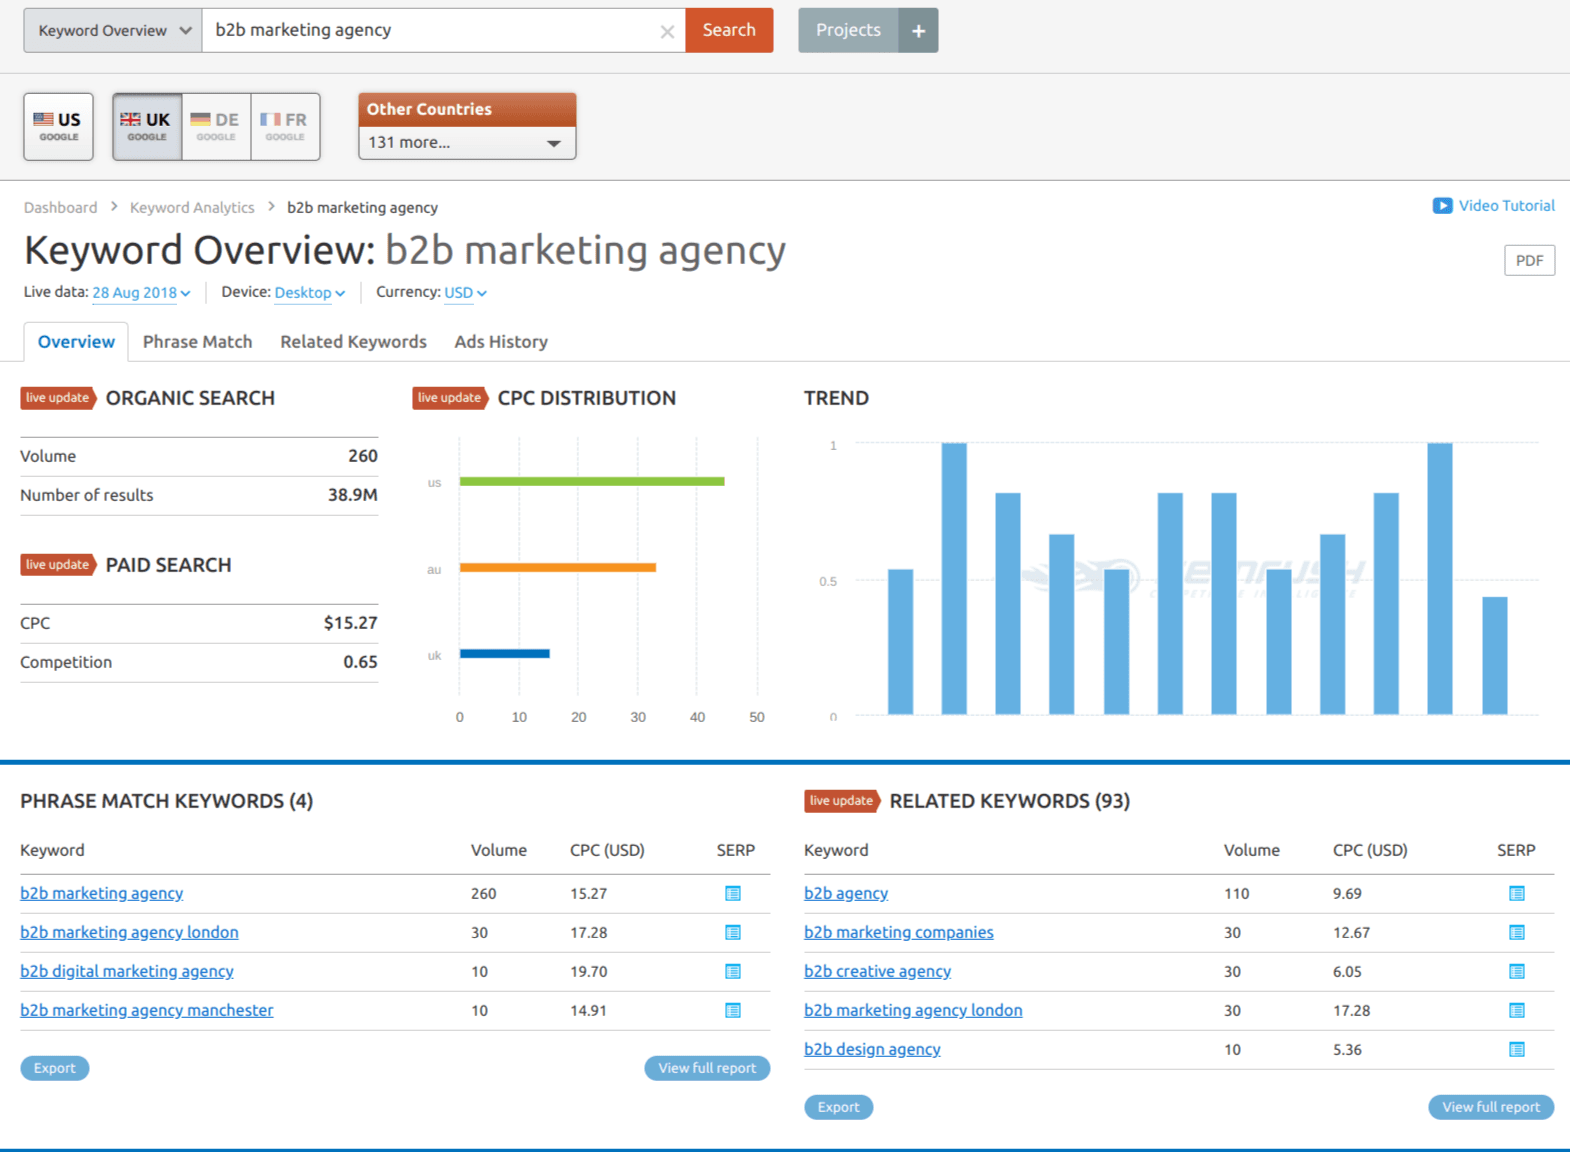Open b2b digital marketing agency link
This screenshot has height=1153, width=1570.
click(x=127, y=971)
